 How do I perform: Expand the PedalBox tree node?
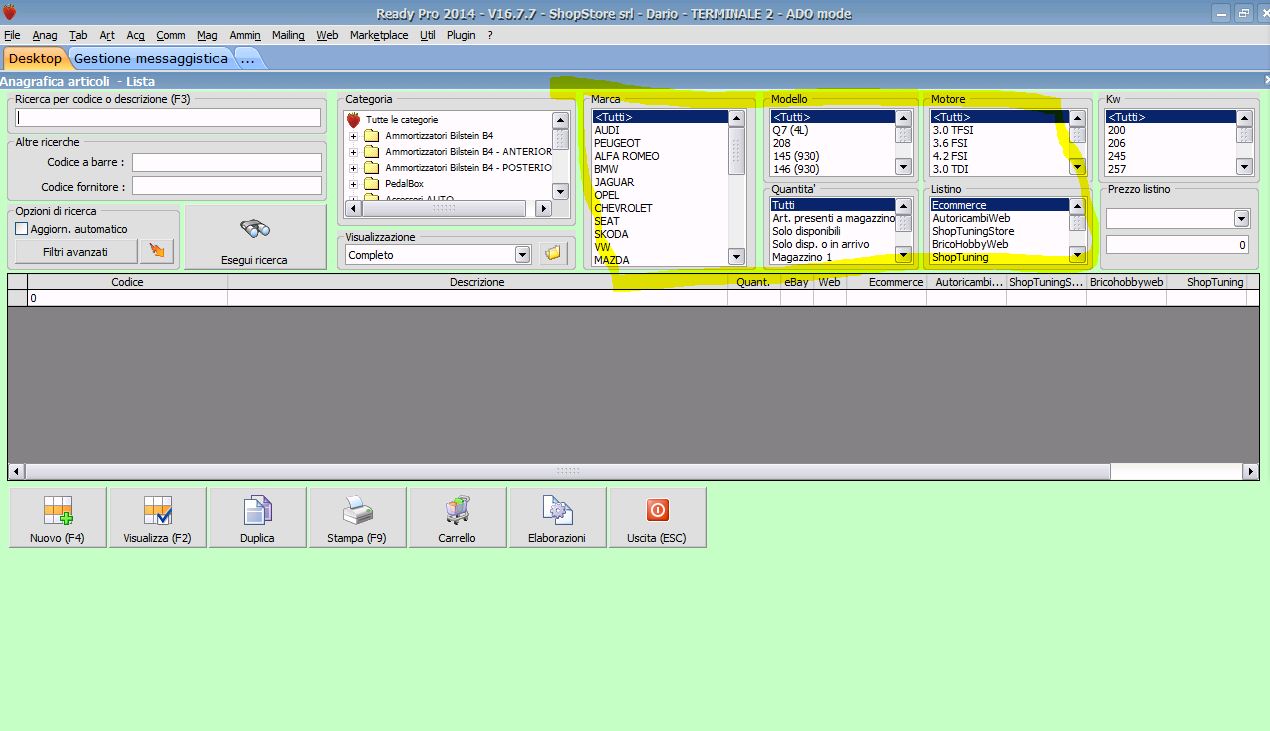[x=353, y=184]
